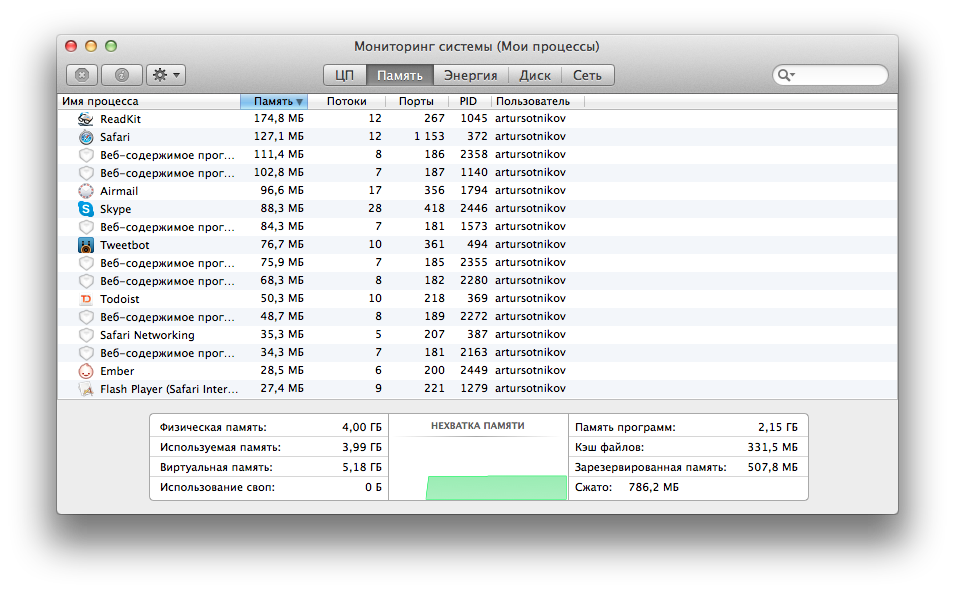Click shield icon of the 102,8 МБ process
This screenshot has height=593, width=955.
point(86,173)
